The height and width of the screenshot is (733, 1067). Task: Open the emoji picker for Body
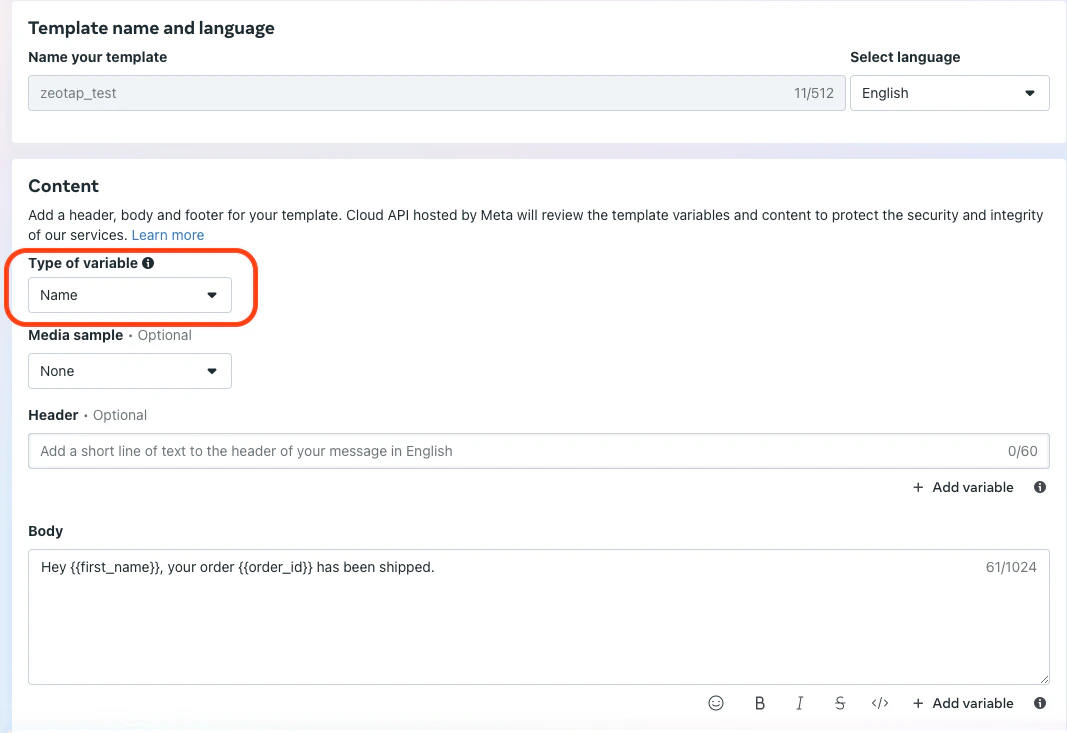(x=716, y=703)
